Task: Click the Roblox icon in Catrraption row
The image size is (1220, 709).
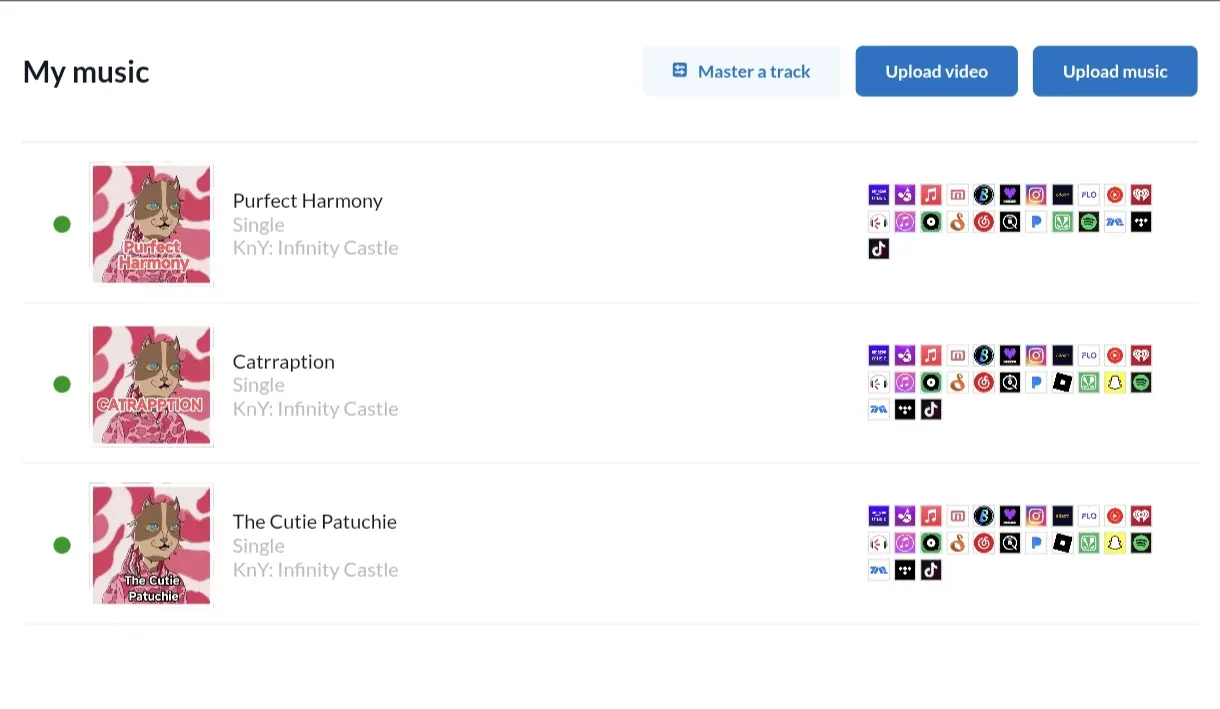Action: pos(1062,382)
